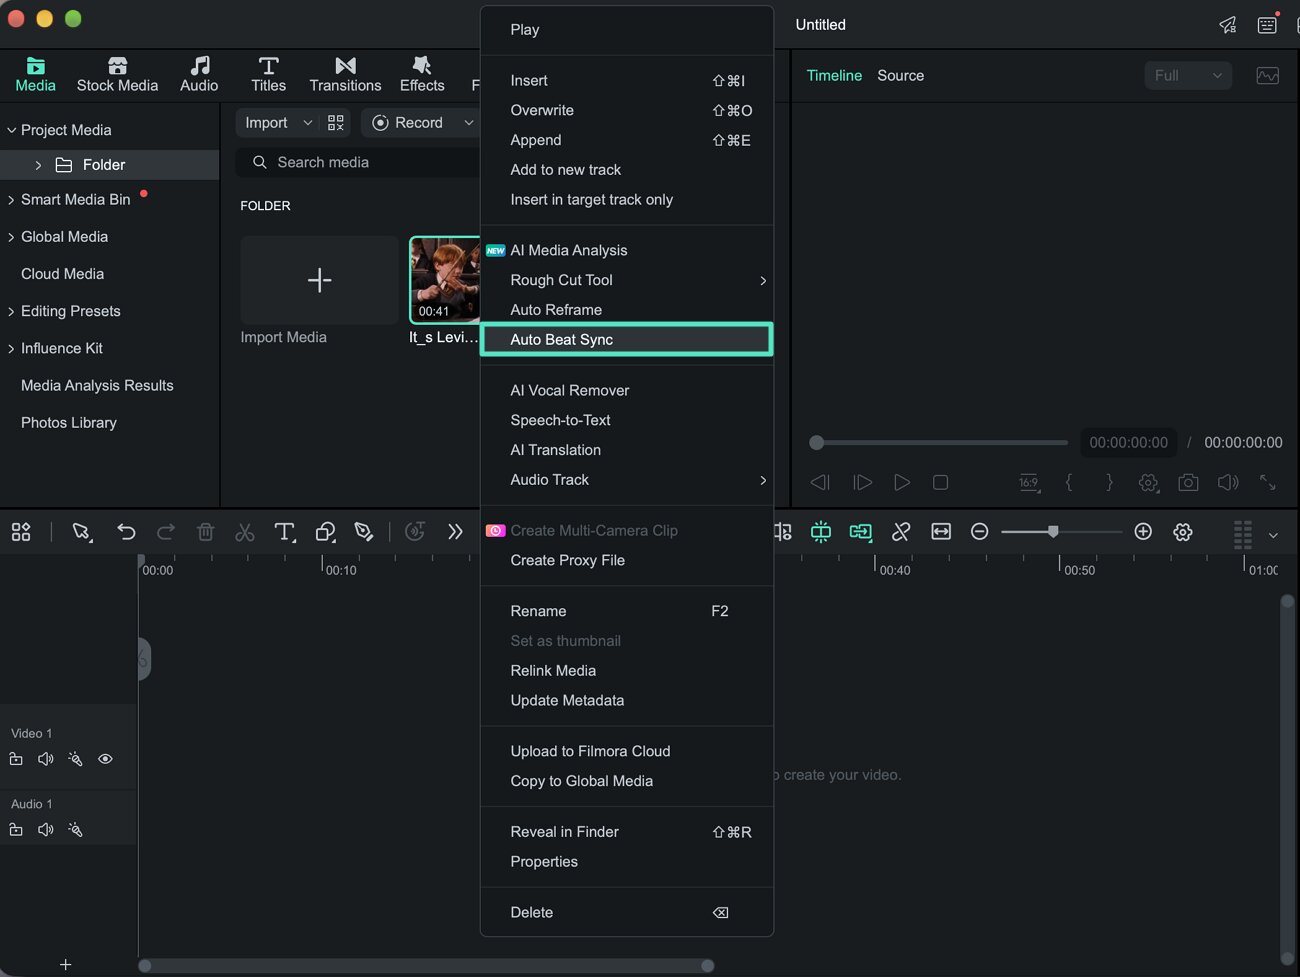The width and height of the screenshot is (1300, 977).
Task: Click the text tool in timeline toolbar
Action: [x=285, y=532]
